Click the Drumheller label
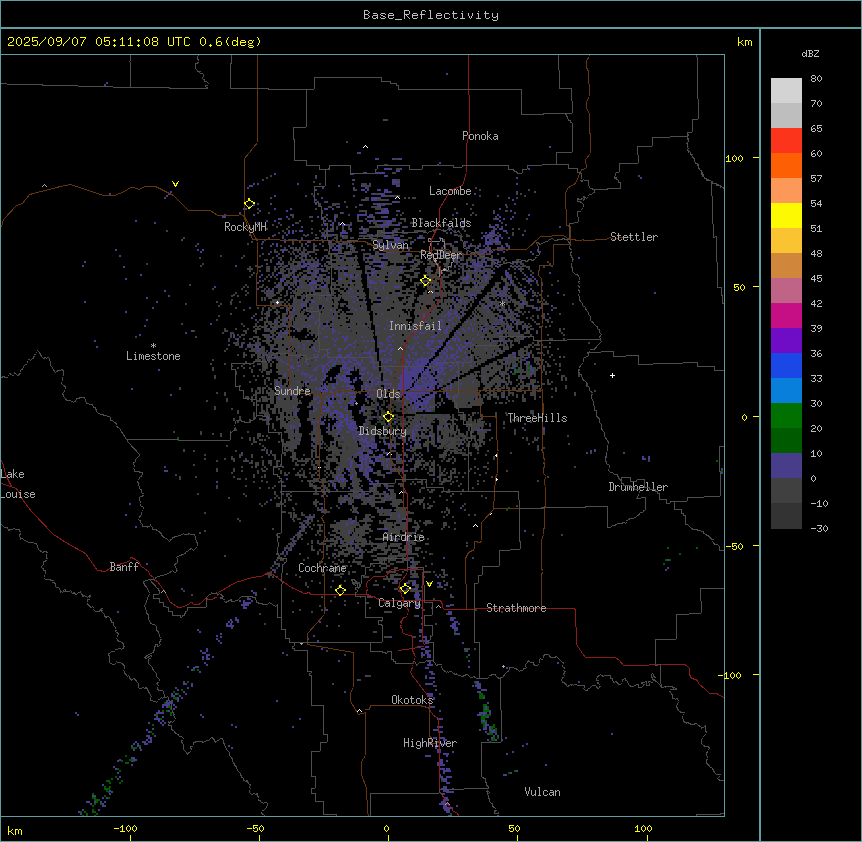This screenshot has height=842, width=862. [638, 487]
